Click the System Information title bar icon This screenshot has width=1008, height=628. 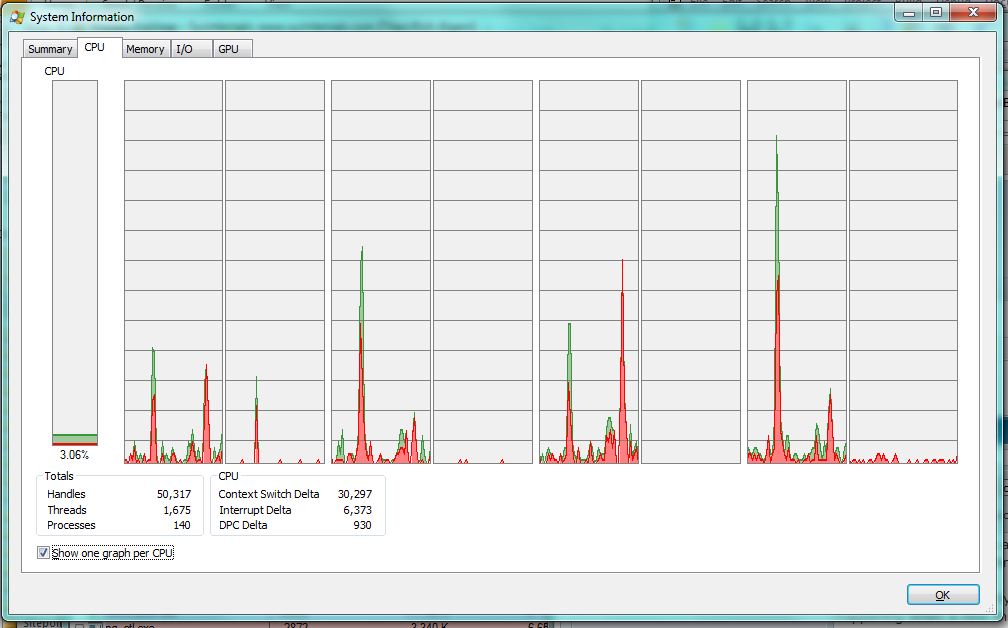(x=17, y=16)
